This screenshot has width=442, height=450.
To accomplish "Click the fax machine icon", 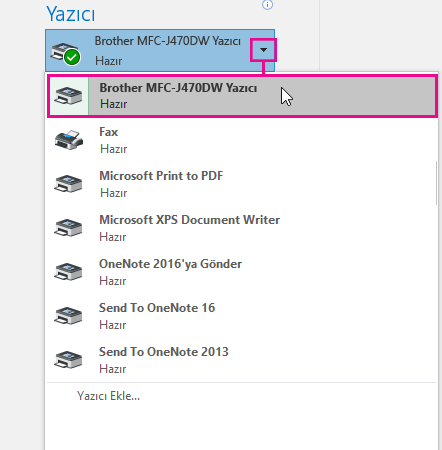I will [x=69, y=140].
